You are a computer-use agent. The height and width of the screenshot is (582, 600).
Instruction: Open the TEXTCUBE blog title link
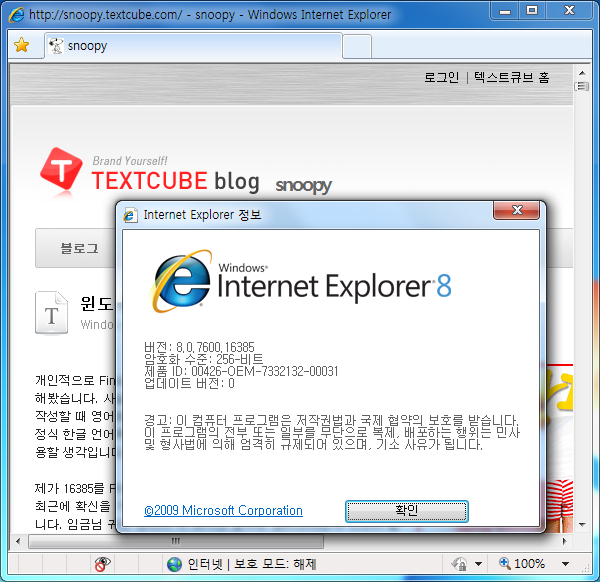pos(175,181)
